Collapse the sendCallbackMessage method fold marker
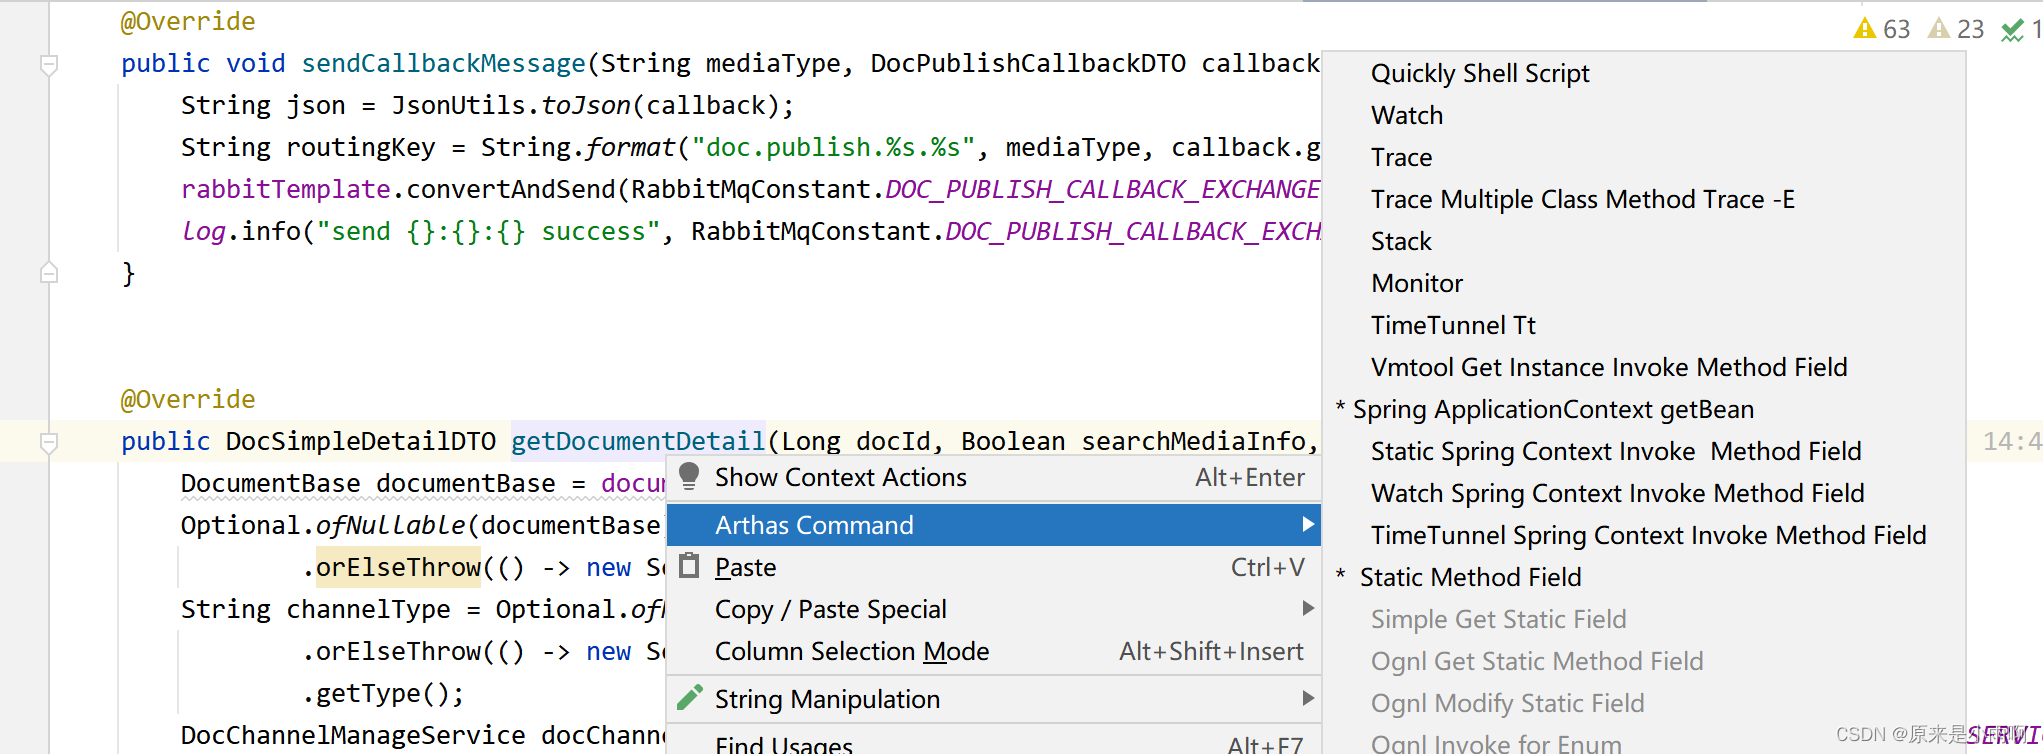2043x754 pixels. [x=48, y=64]
